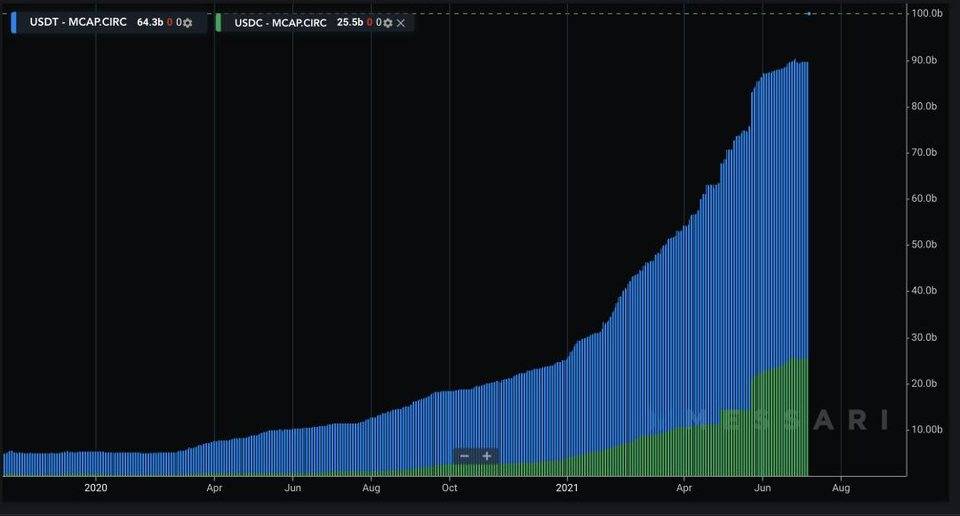Click the 2020 label on time axis

(96, 488)
